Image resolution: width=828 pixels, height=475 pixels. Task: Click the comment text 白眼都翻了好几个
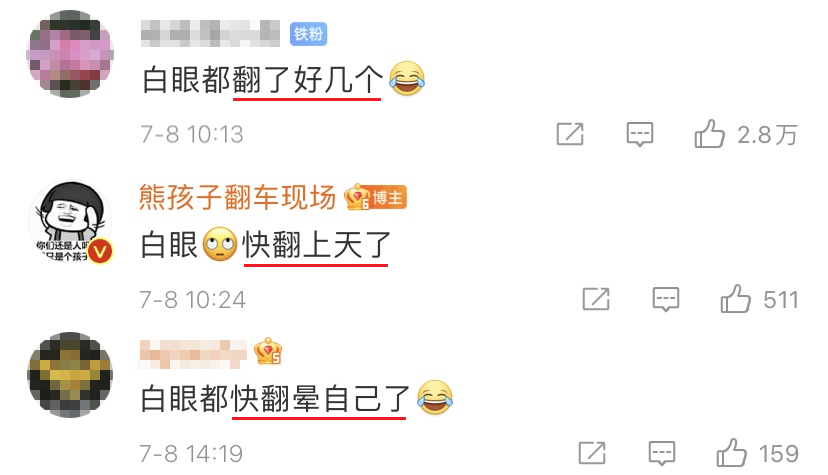[x=262, y=80]
